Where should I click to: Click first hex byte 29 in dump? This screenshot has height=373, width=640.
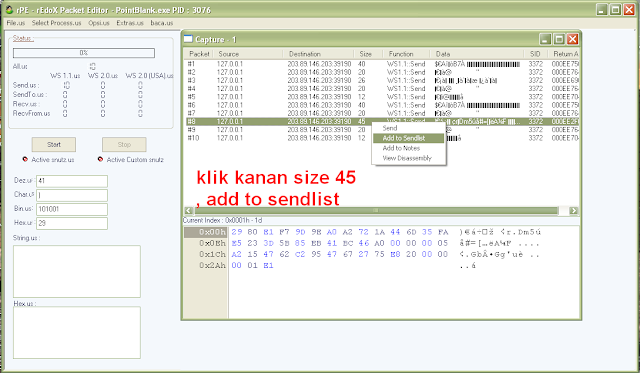pyautogui.click(x=237, y=232)
